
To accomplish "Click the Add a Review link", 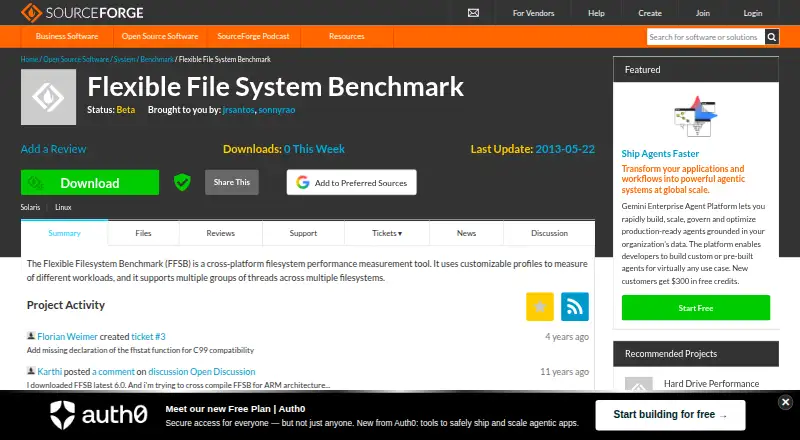I will (x=54, y=149).
